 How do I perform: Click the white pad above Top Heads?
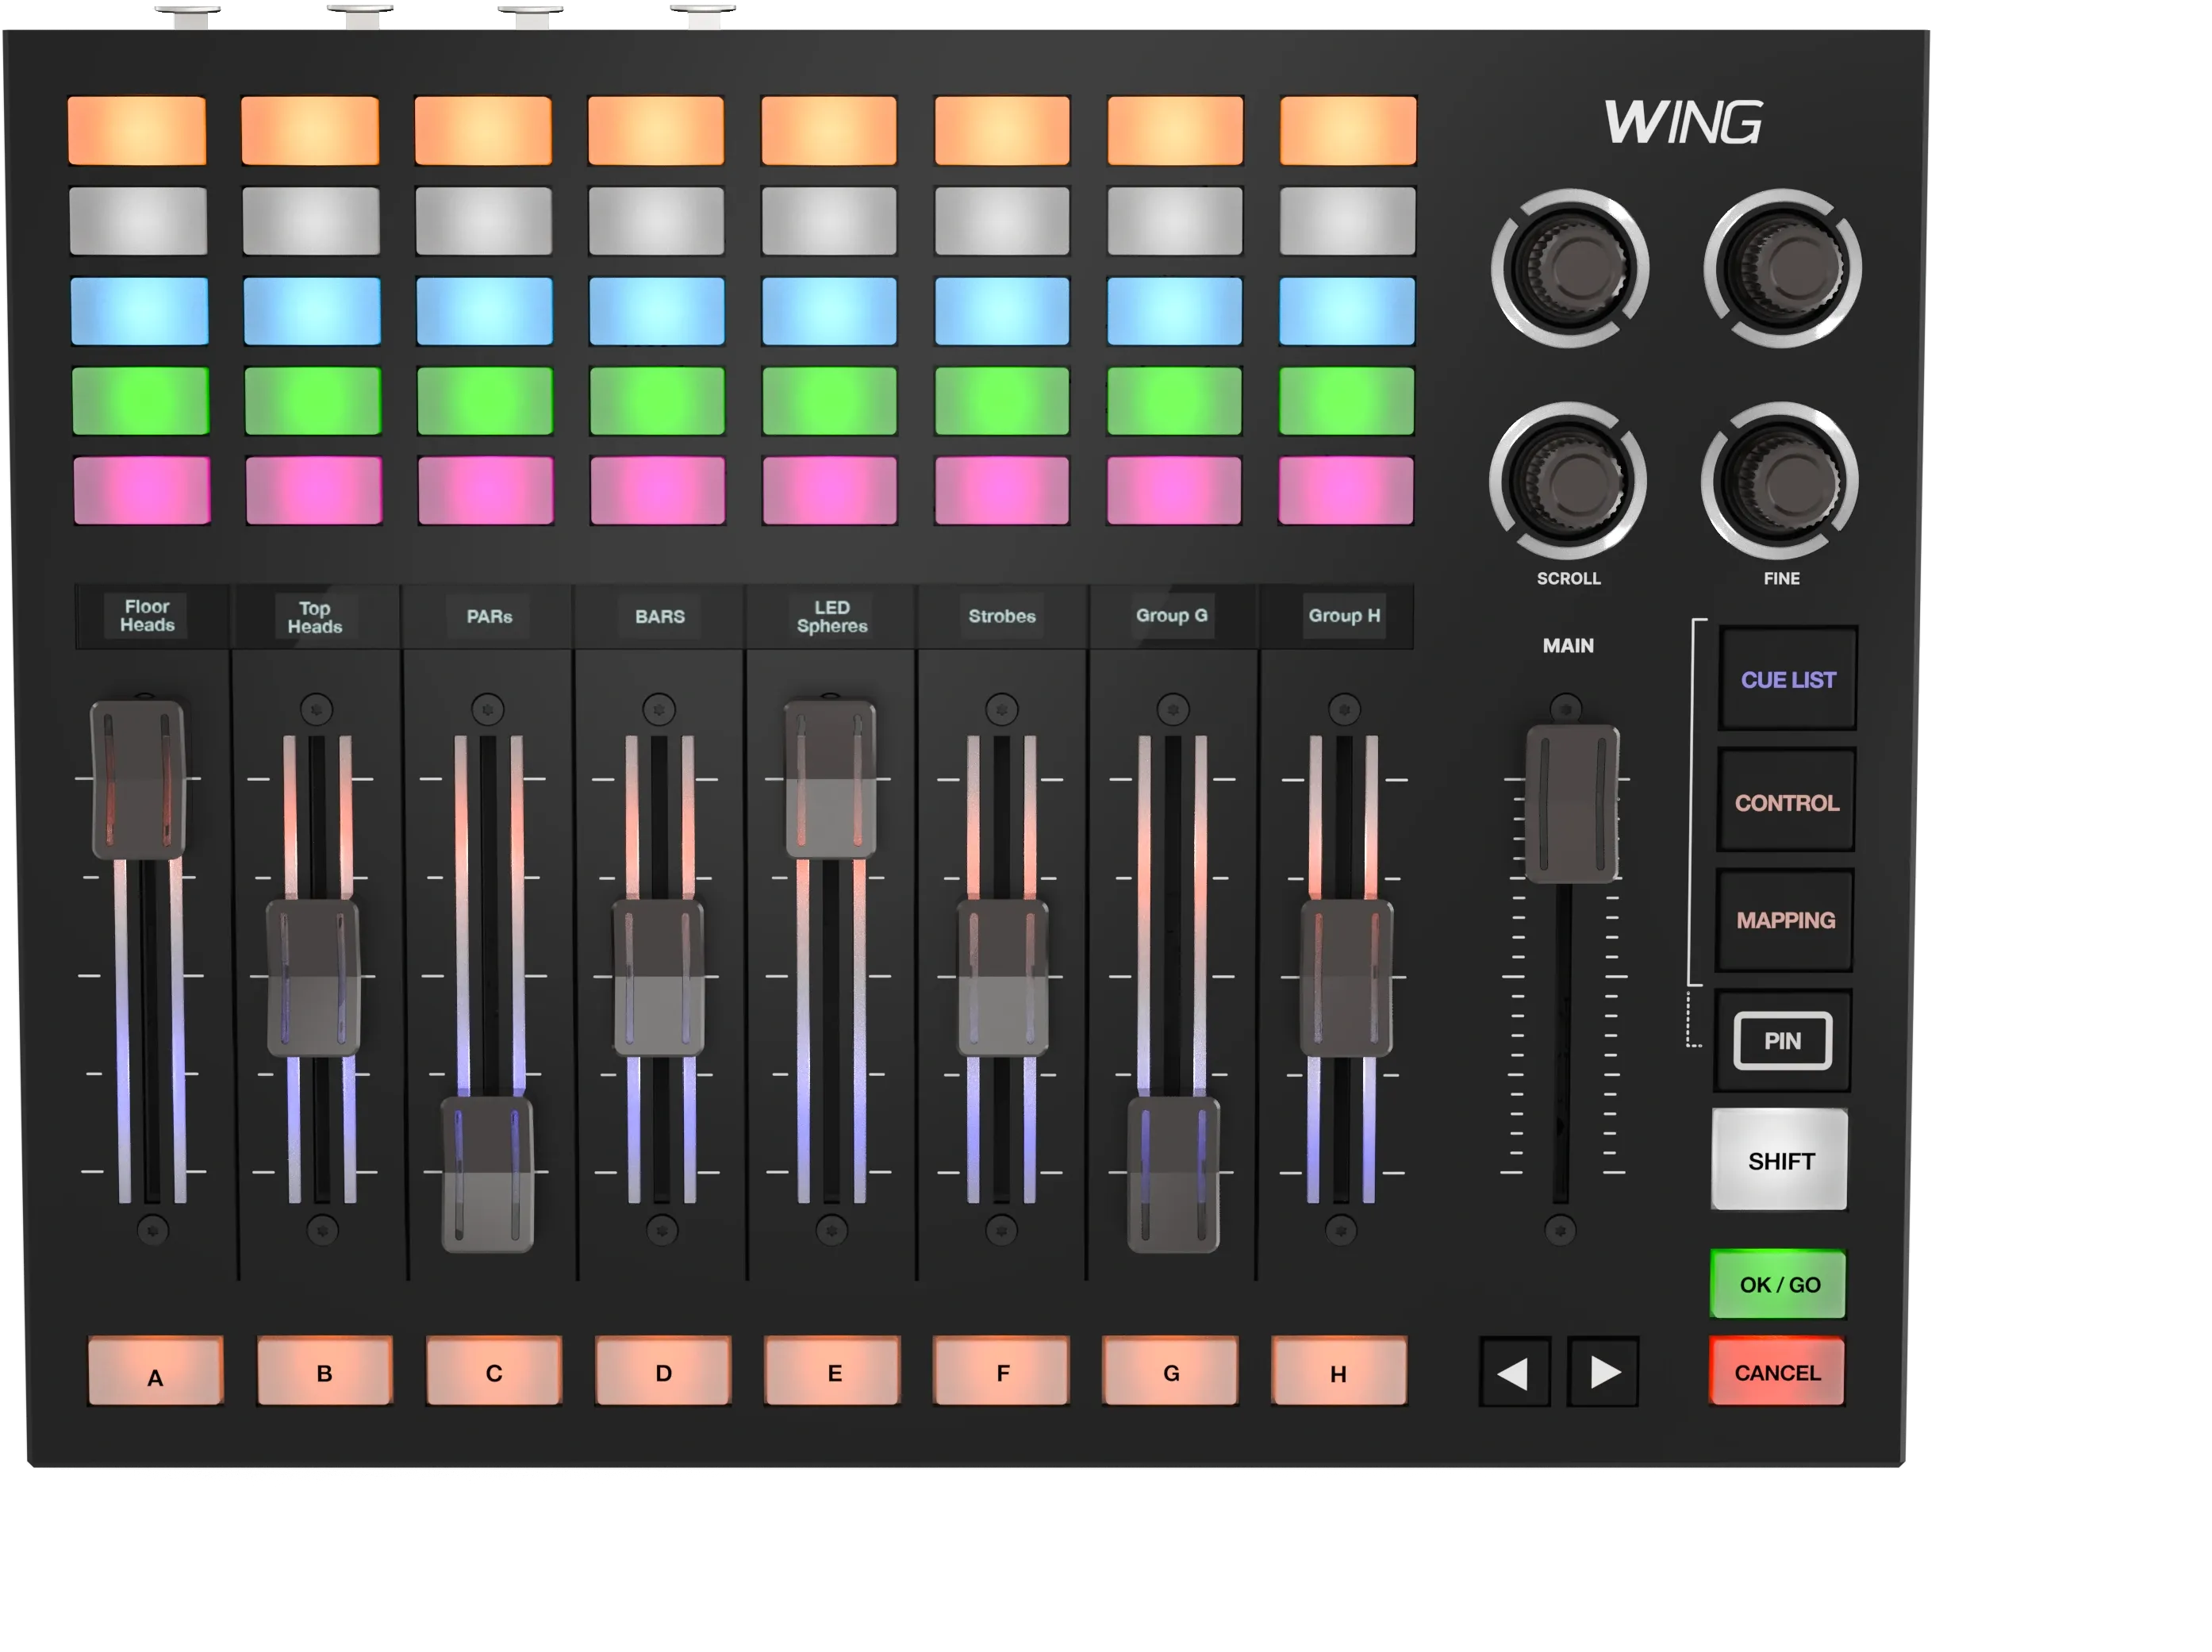pos(311,220)
